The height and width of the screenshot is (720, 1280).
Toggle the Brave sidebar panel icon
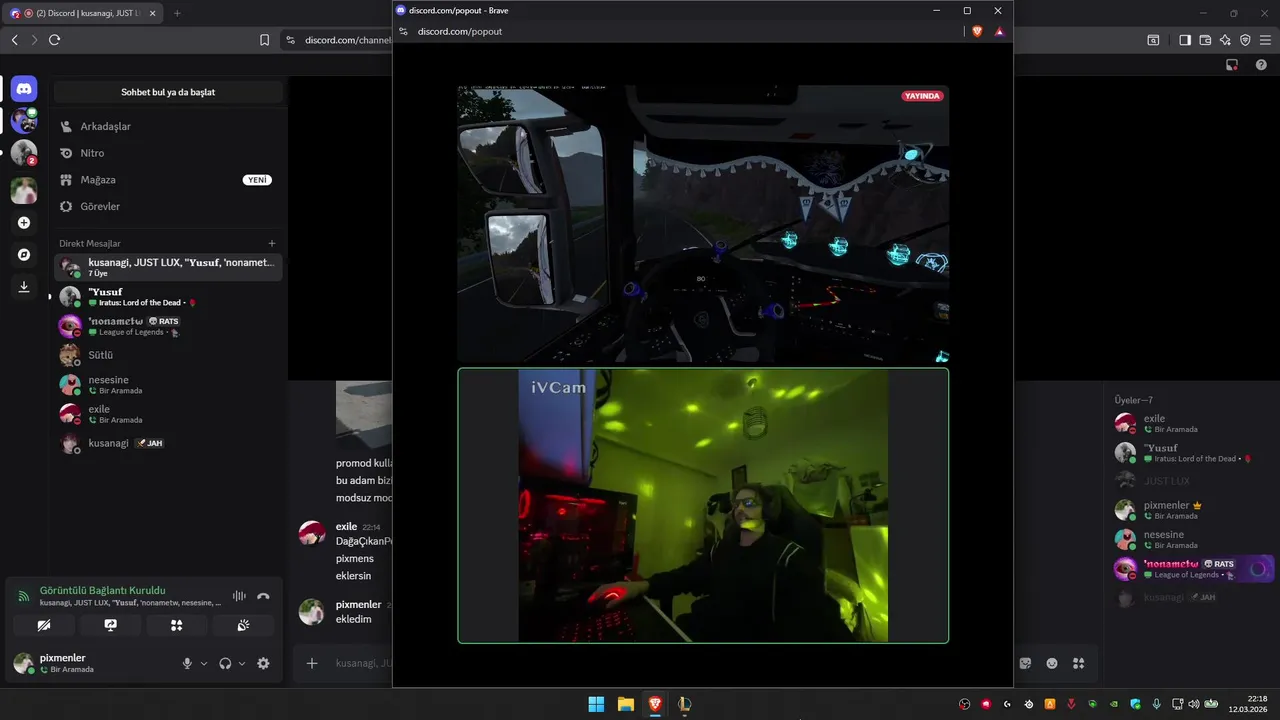(x=1185, y=40)
